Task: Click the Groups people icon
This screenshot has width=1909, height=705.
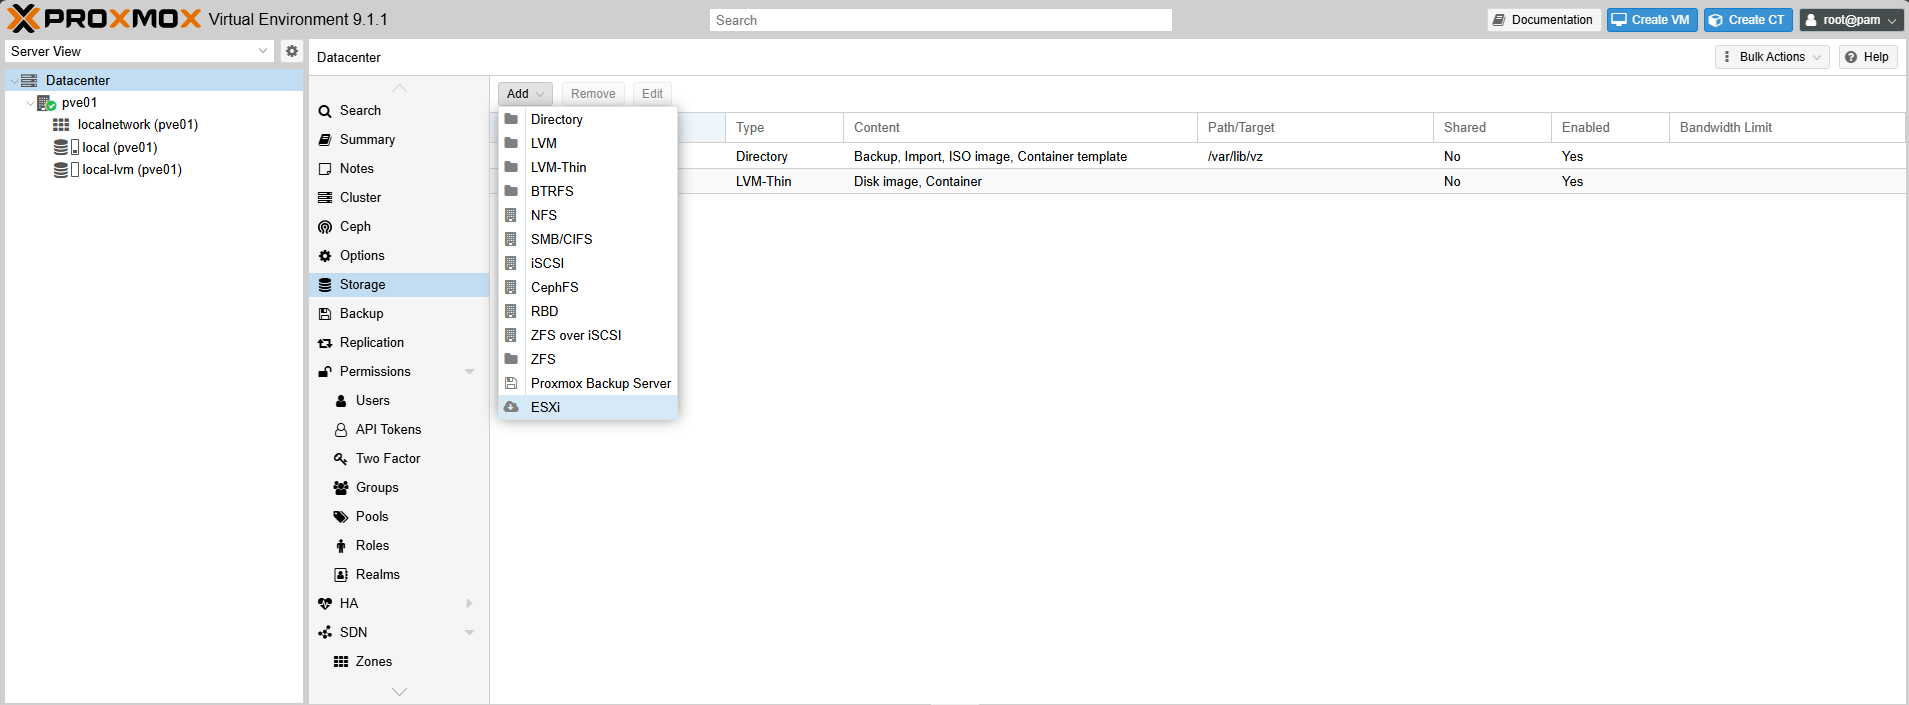Action: (x=341, y=488)
